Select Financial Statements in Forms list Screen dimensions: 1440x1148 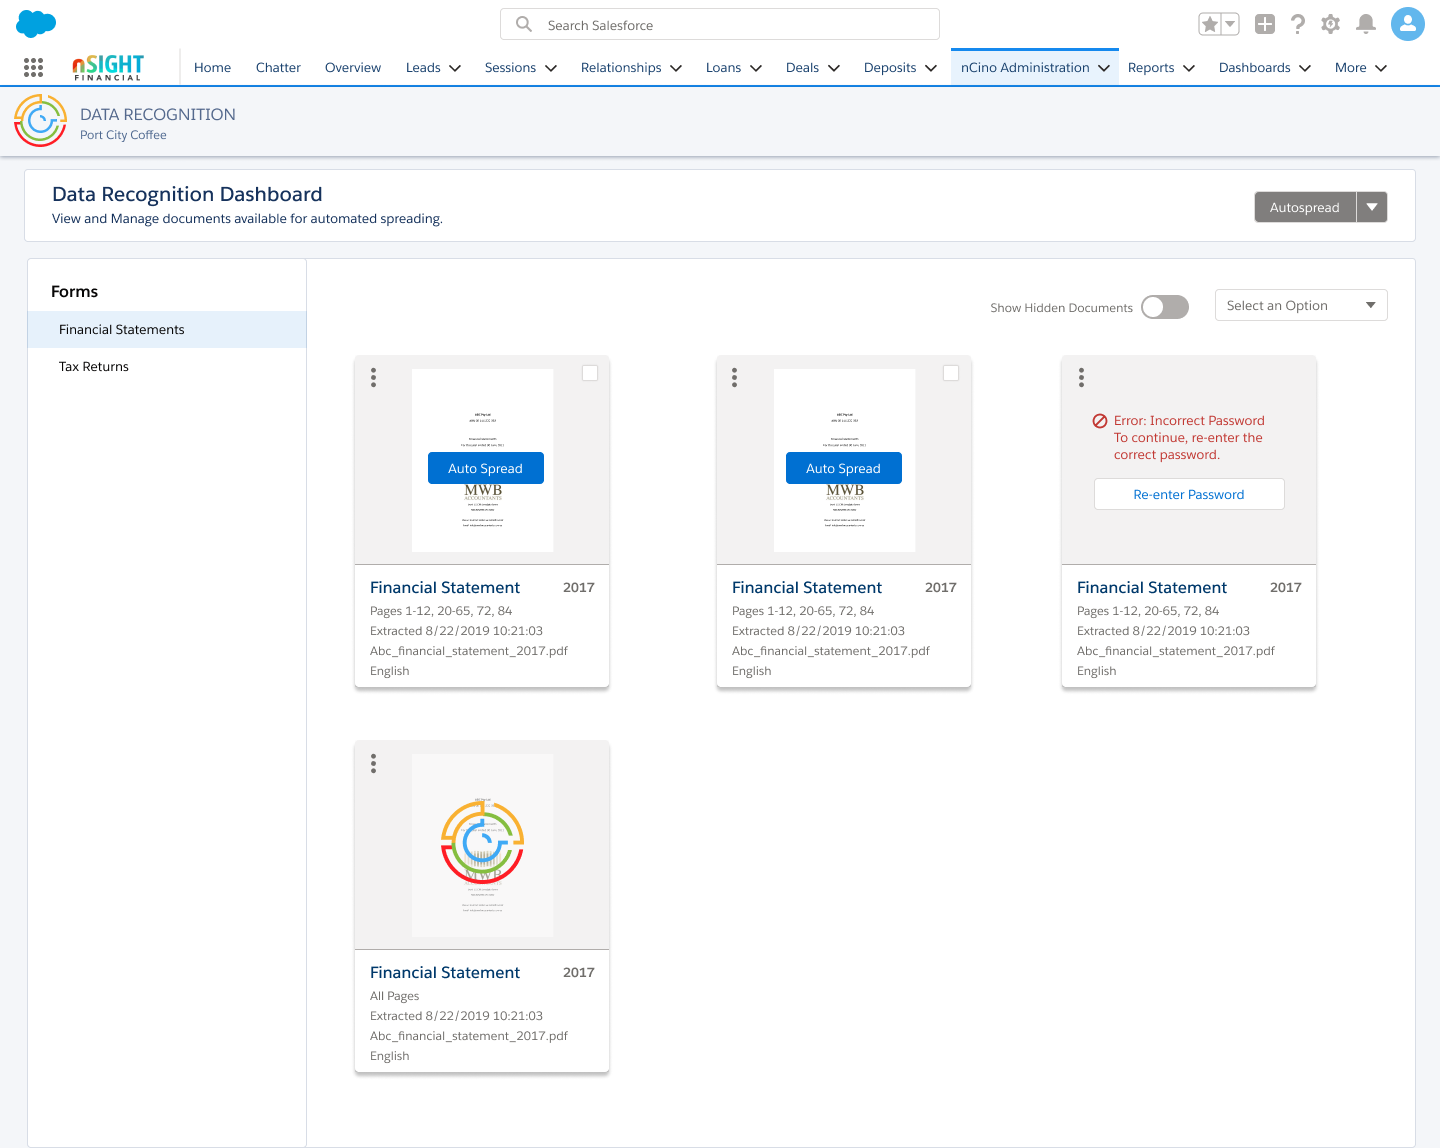(167, 329)
